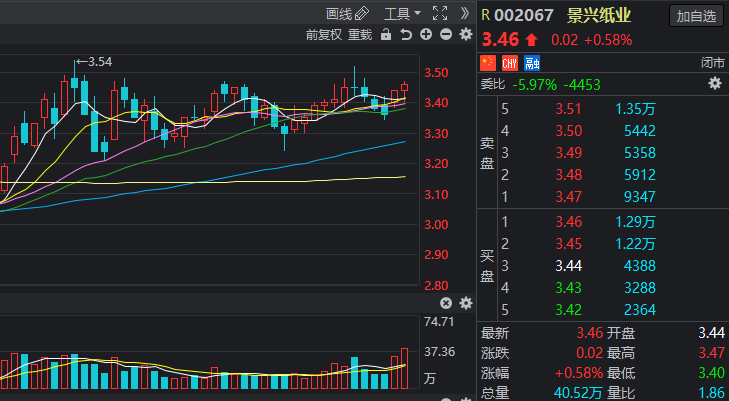This screenshot has height=401, width=729.
Task: Click the 委比 ratio value -5.97%
Action: pos(534,85)
